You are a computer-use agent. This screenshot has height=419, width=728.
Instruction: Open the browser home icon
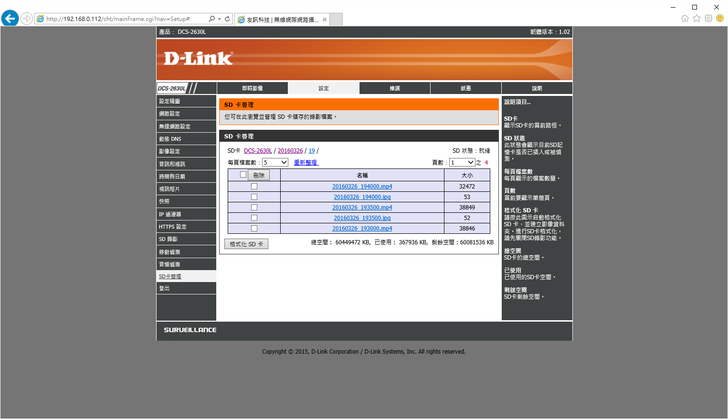[x=684, y=18]
